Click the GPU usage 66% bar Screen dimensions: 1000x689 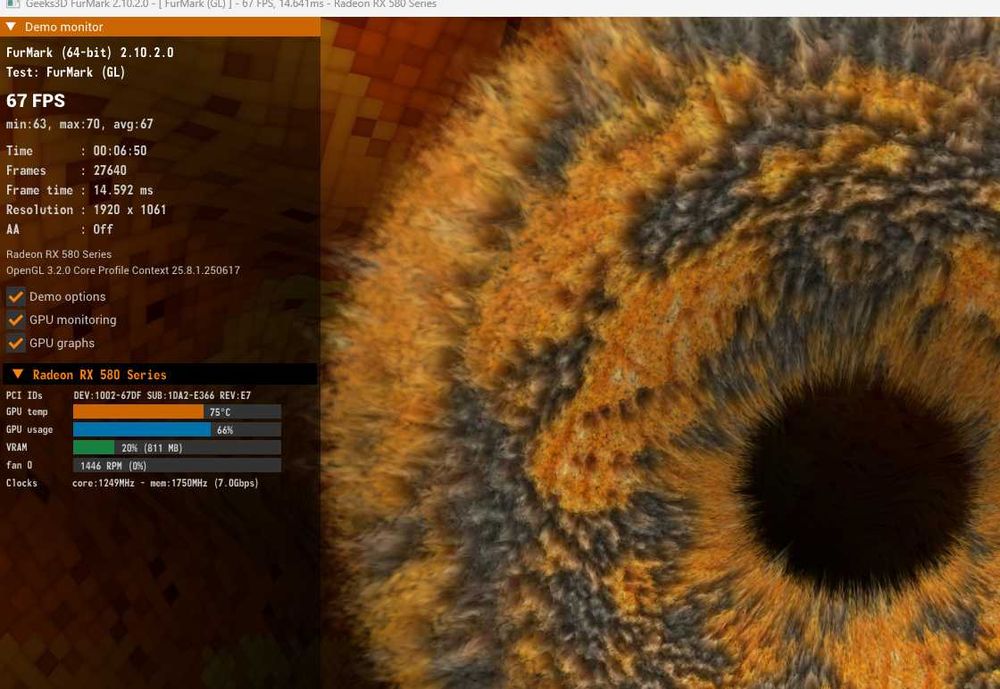[x=177, y=430]
